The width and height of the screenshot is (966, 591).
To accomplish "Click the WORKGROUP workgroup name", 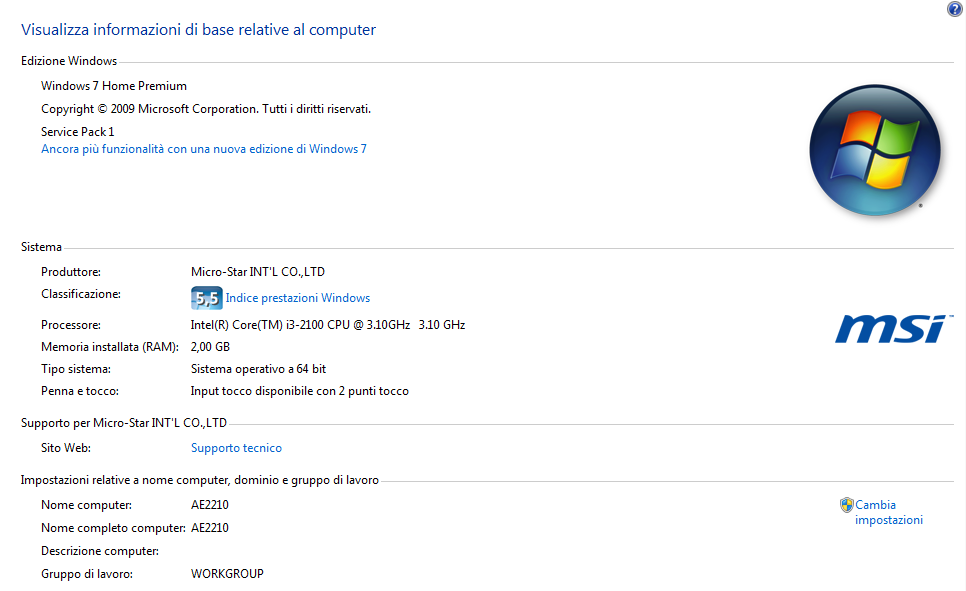I will [227, 574].
